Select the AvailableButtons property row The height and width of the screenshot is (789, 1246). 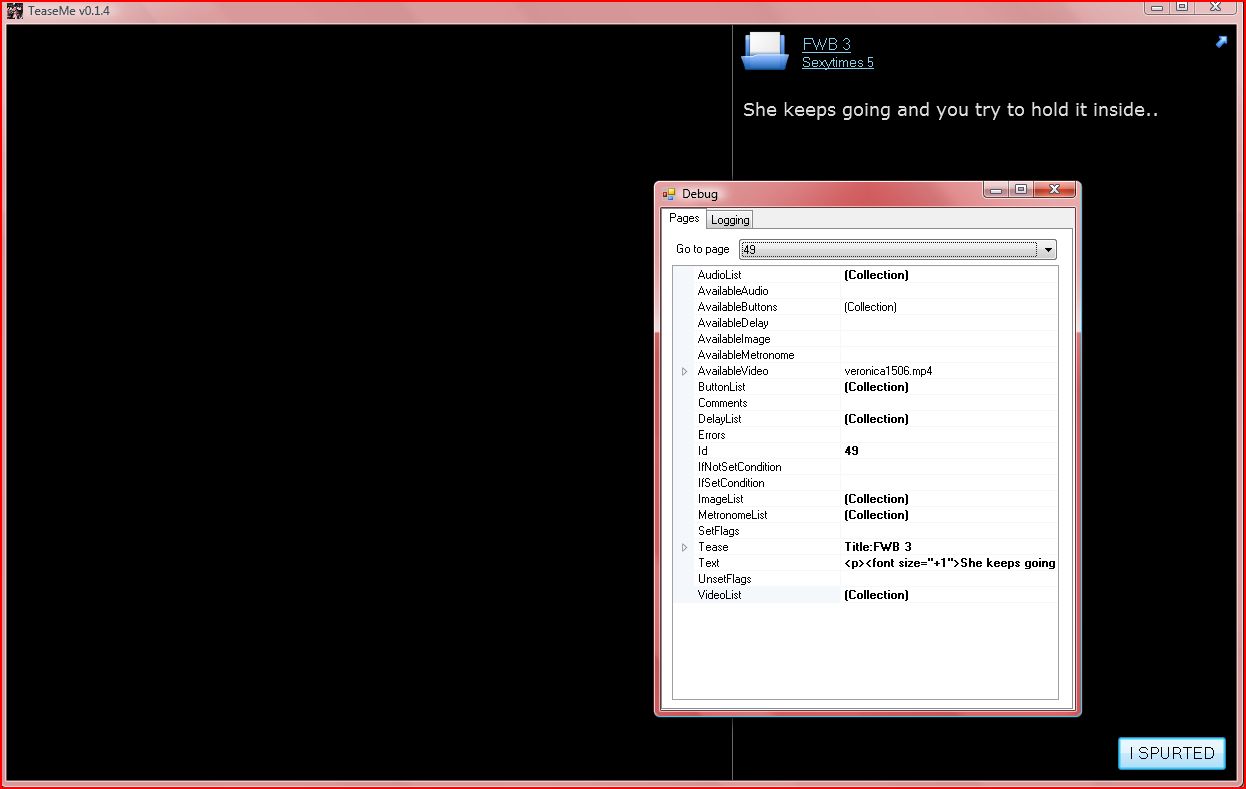point(865,307)
